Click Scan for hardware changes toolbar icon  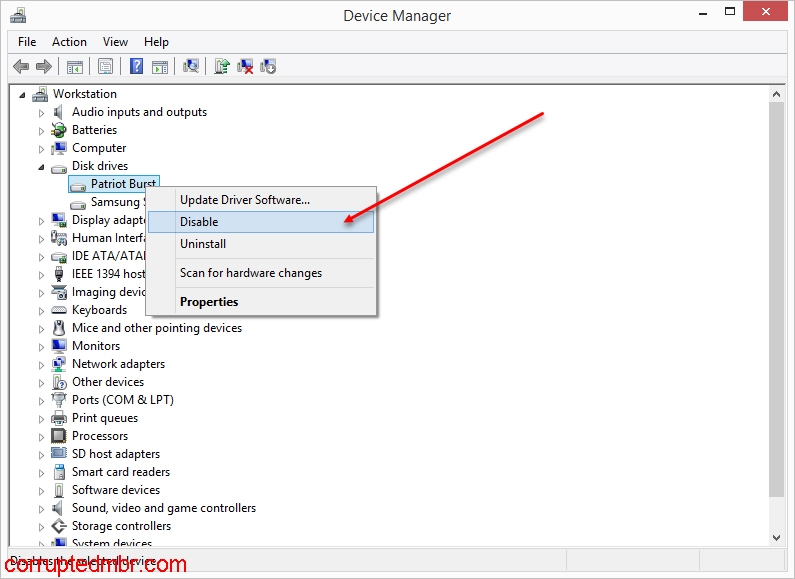pyautogui.click(x=191, y=66)
